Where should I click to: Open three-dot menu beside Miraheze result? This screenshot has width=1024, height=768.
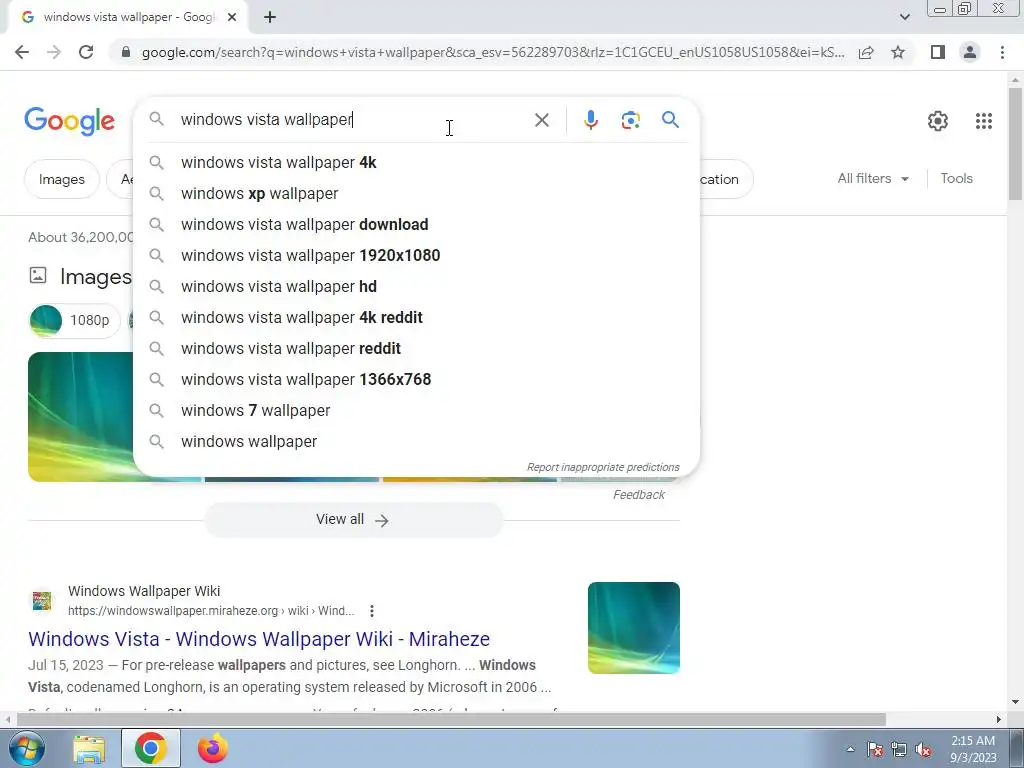tap(372, 611)
